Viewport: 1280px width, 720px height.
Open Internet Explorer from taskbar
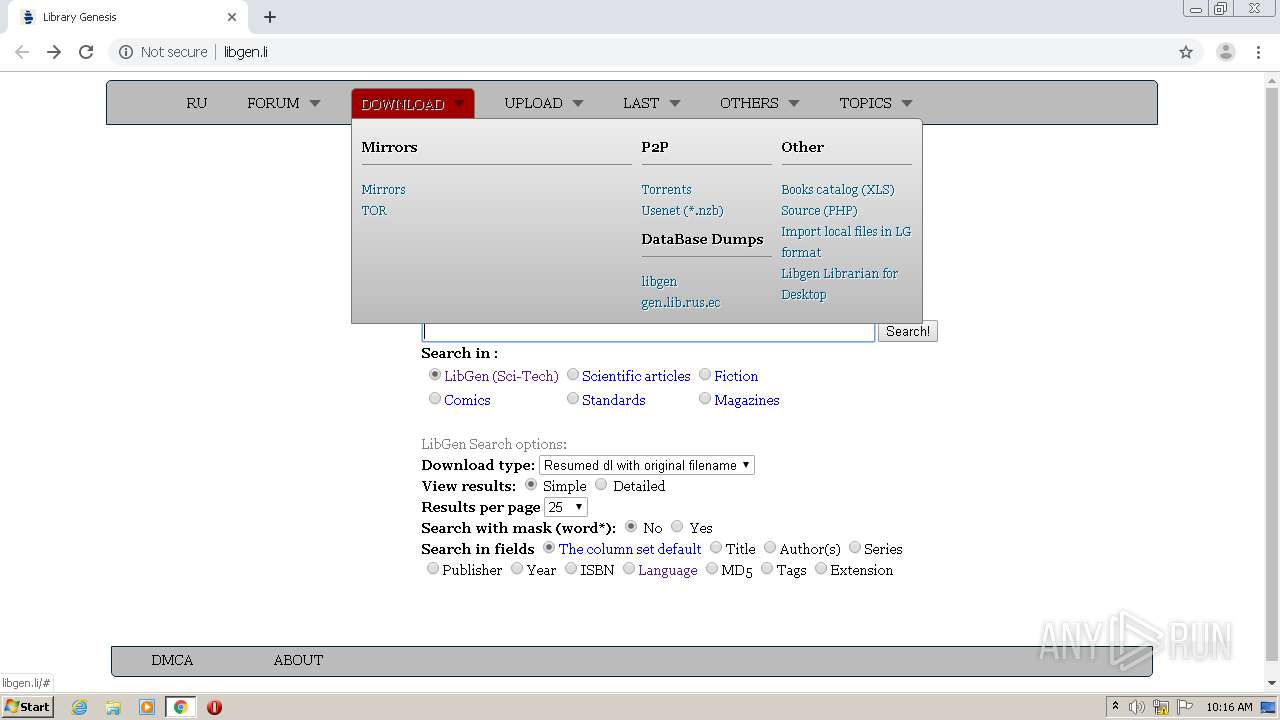[79, 707]
